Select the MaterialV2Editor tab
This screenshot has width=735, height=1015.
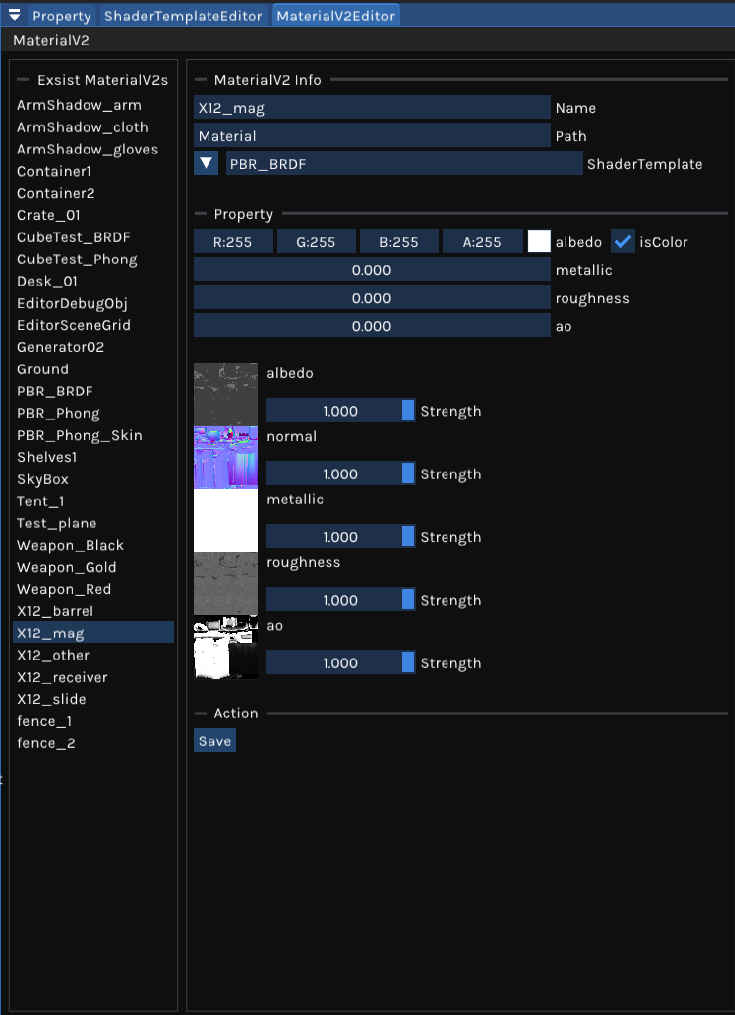pos(335,16)
